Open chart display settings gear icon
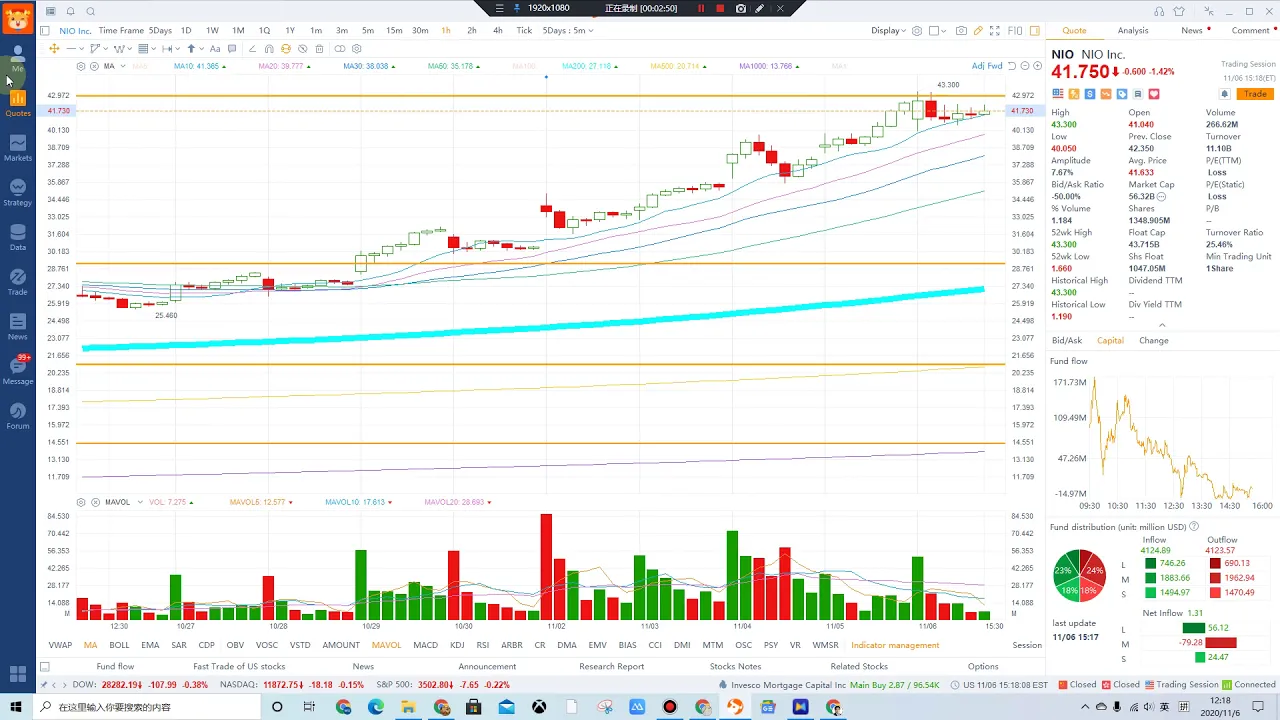 917,31
